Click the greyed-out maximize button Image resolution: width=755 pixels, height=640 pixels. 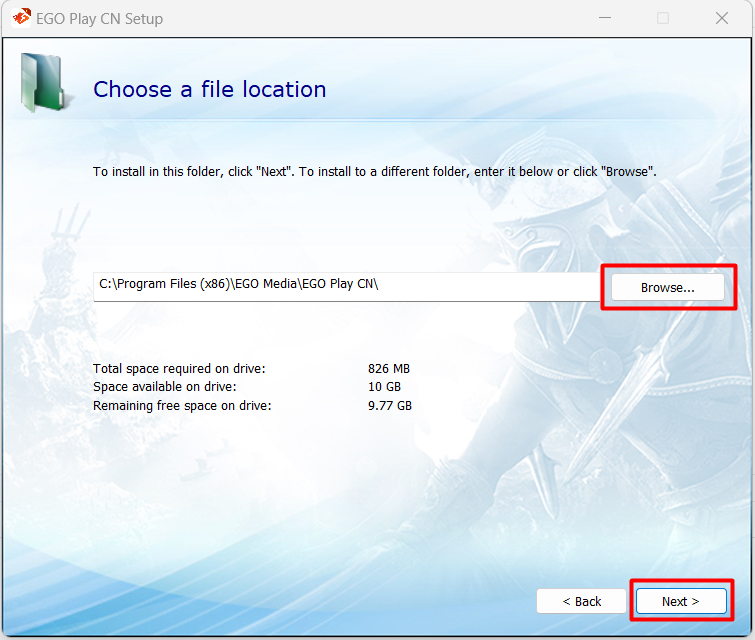pos(662,19)
